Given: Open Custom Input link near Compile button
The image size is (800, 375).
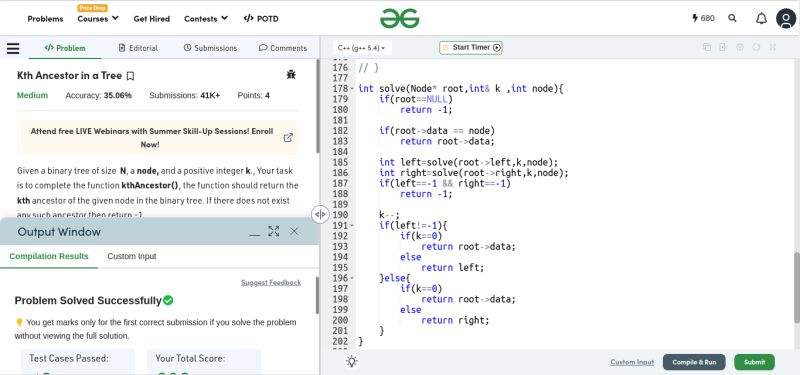Looking at the screenshot, I should [632, 362].
